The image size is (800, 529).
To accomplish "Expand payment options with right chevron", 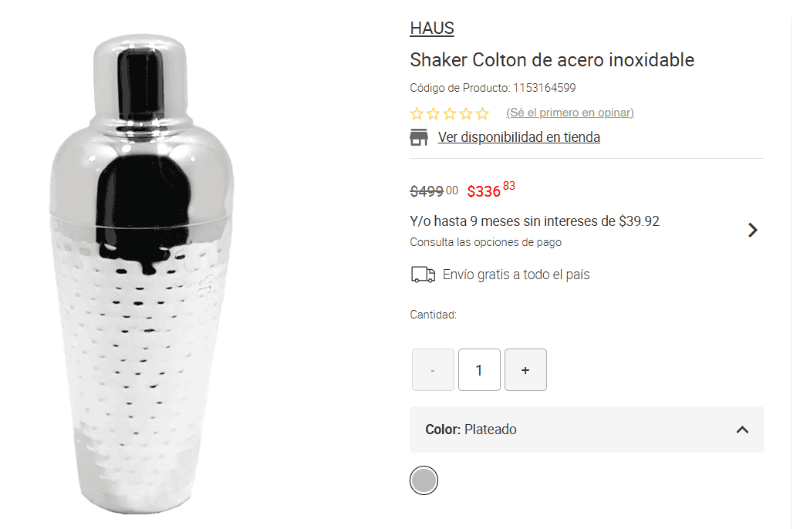I will [752, 230].
